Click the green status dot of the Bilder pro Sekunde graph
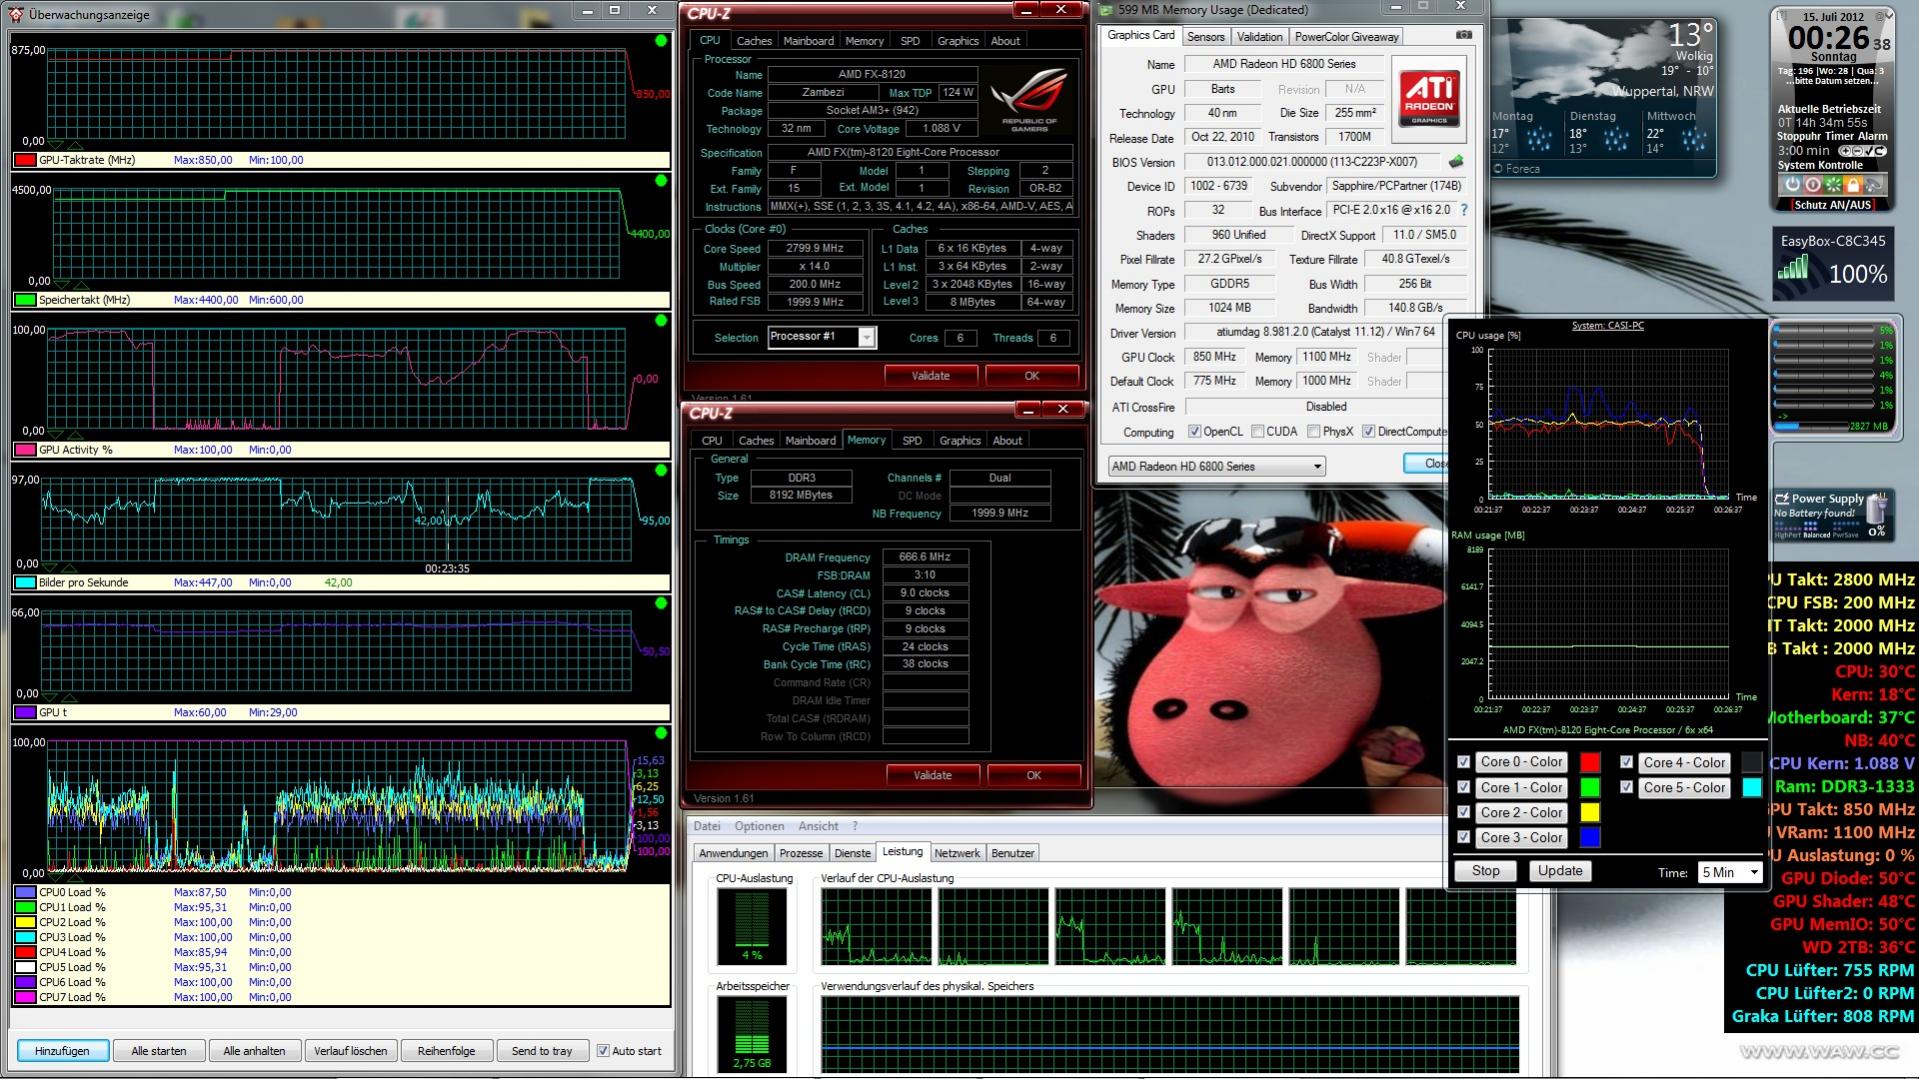 point(661,470)
